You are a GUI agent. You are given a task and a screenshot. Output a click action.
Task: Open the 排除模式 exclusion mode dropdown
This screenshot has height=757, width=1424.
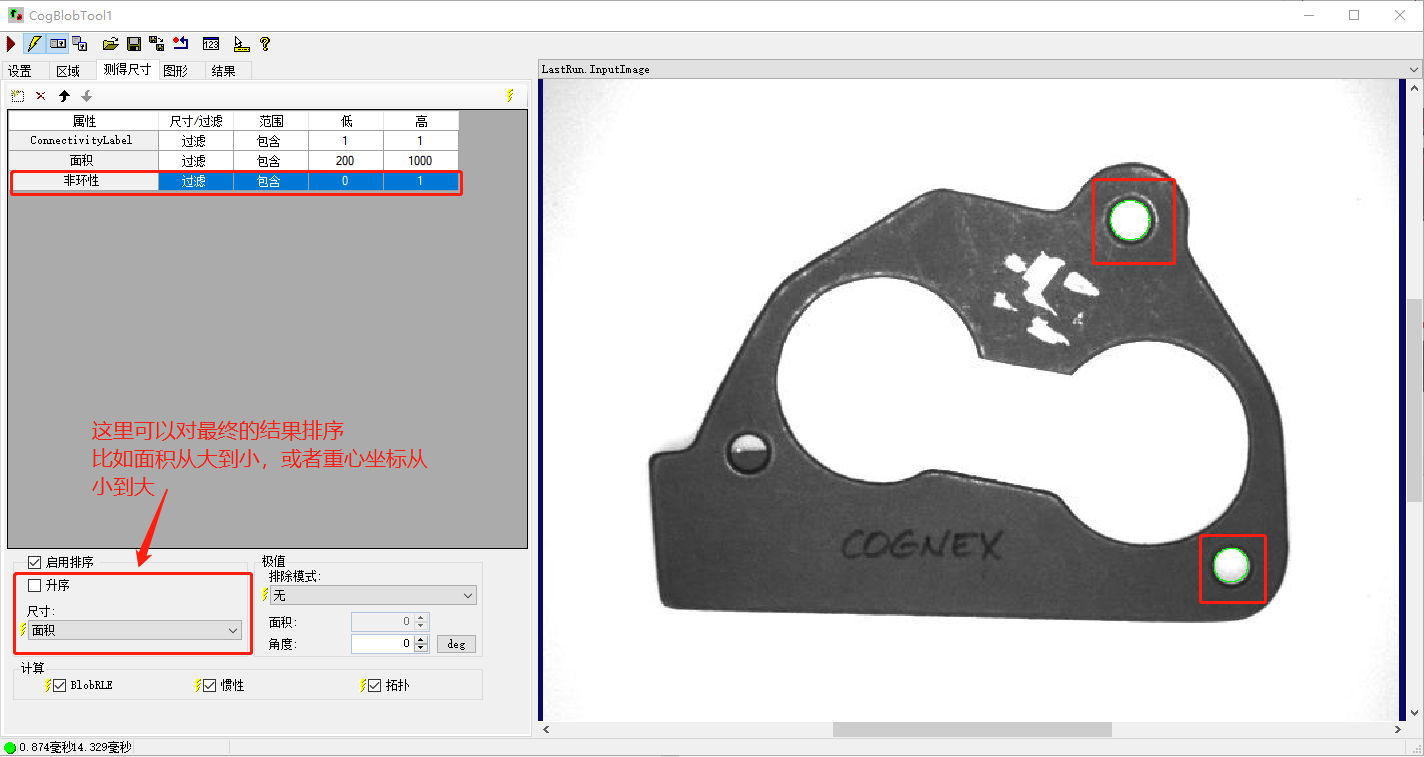pyautogui.click(x=468, y=595)
